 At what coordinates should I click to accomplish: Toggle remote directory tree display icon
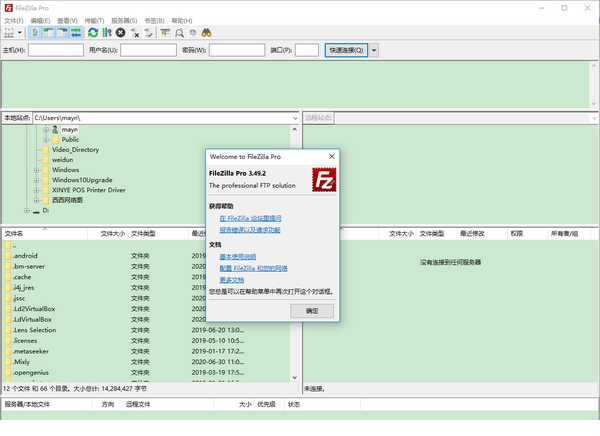(62, 33)
